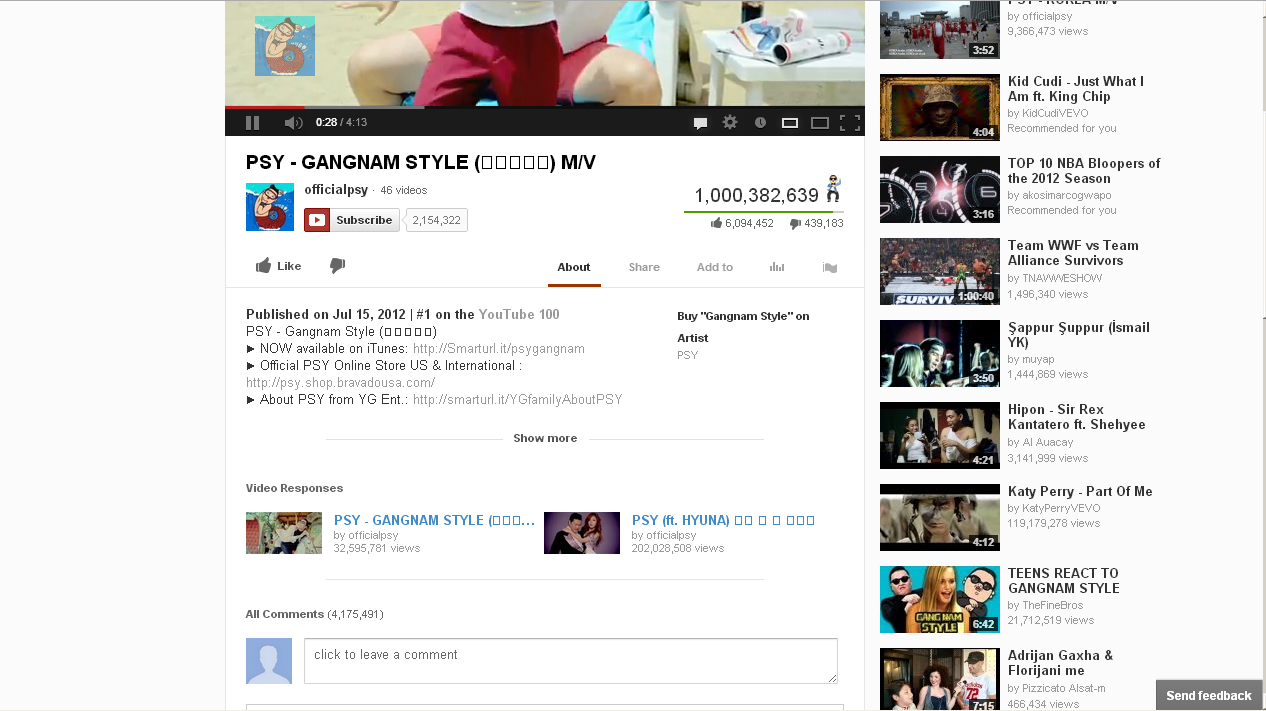Image resolution: width=1266 pixels, height=711 pixels.
Task: Open TEENS REACT TO GANGNAM STYLE title
Action: pos(1064,581)
